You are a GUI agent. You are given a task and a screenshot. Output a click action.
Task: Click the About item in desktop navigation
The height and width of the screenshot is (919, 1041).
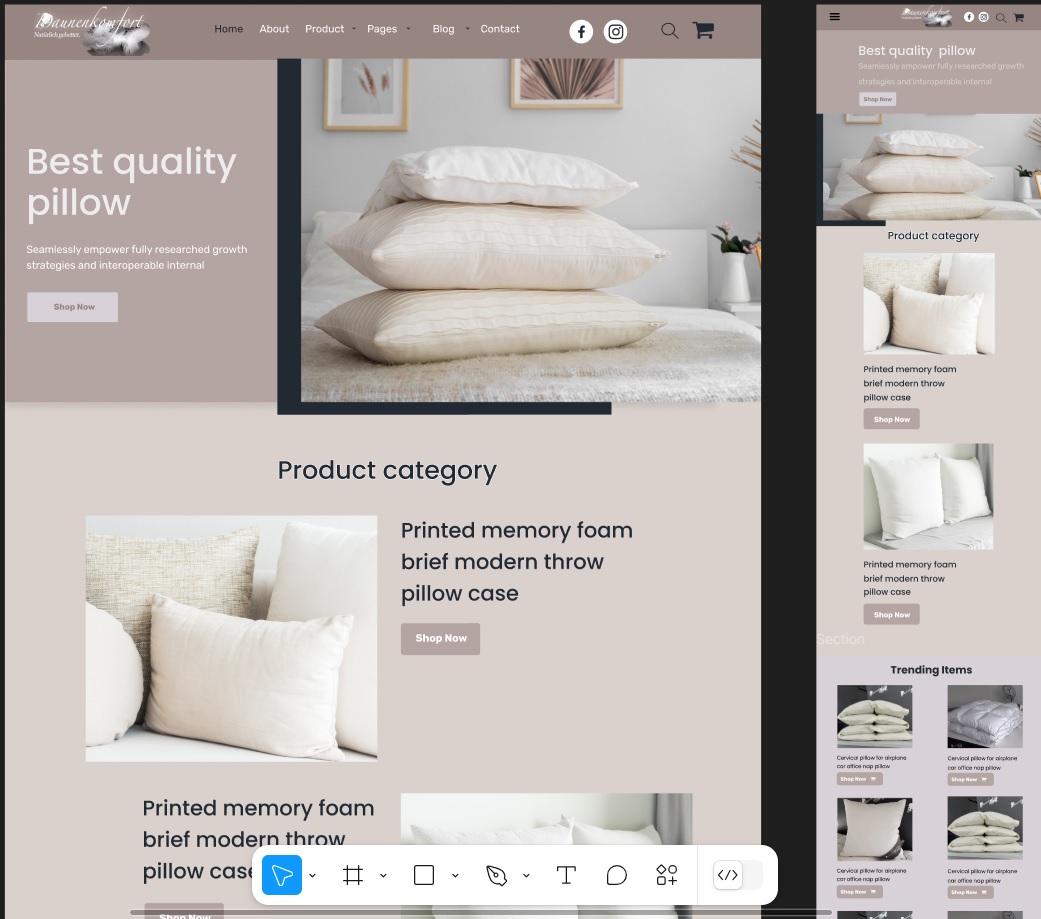coord(274,29)
